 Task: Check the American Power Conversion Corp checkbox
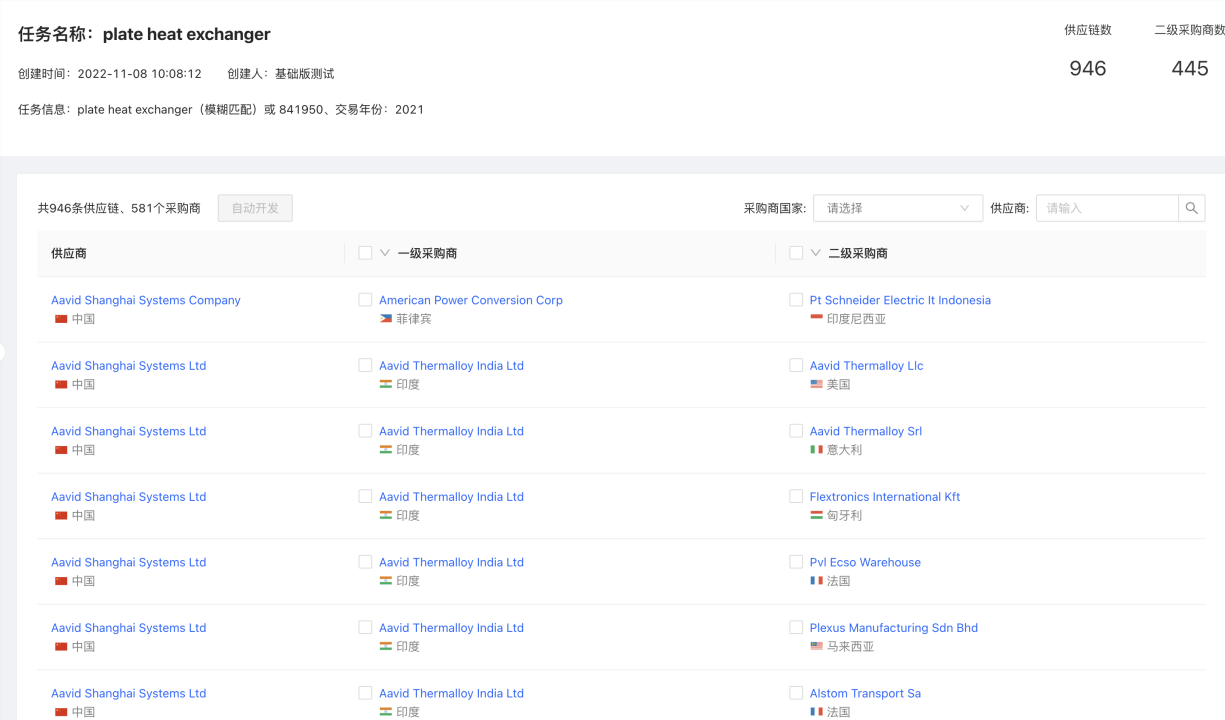coord(365,300)
